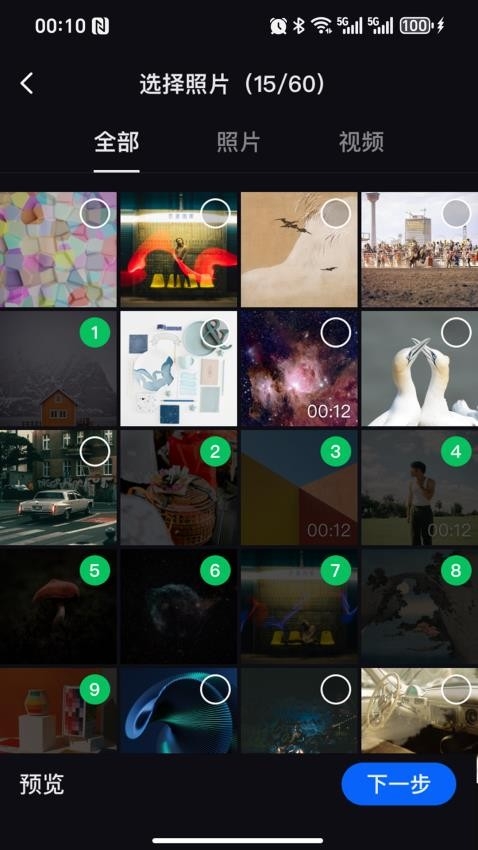This screenshot has height=850, width=478.
Task: Switch to the 视频 tab
Action: (x=361, y=142)
